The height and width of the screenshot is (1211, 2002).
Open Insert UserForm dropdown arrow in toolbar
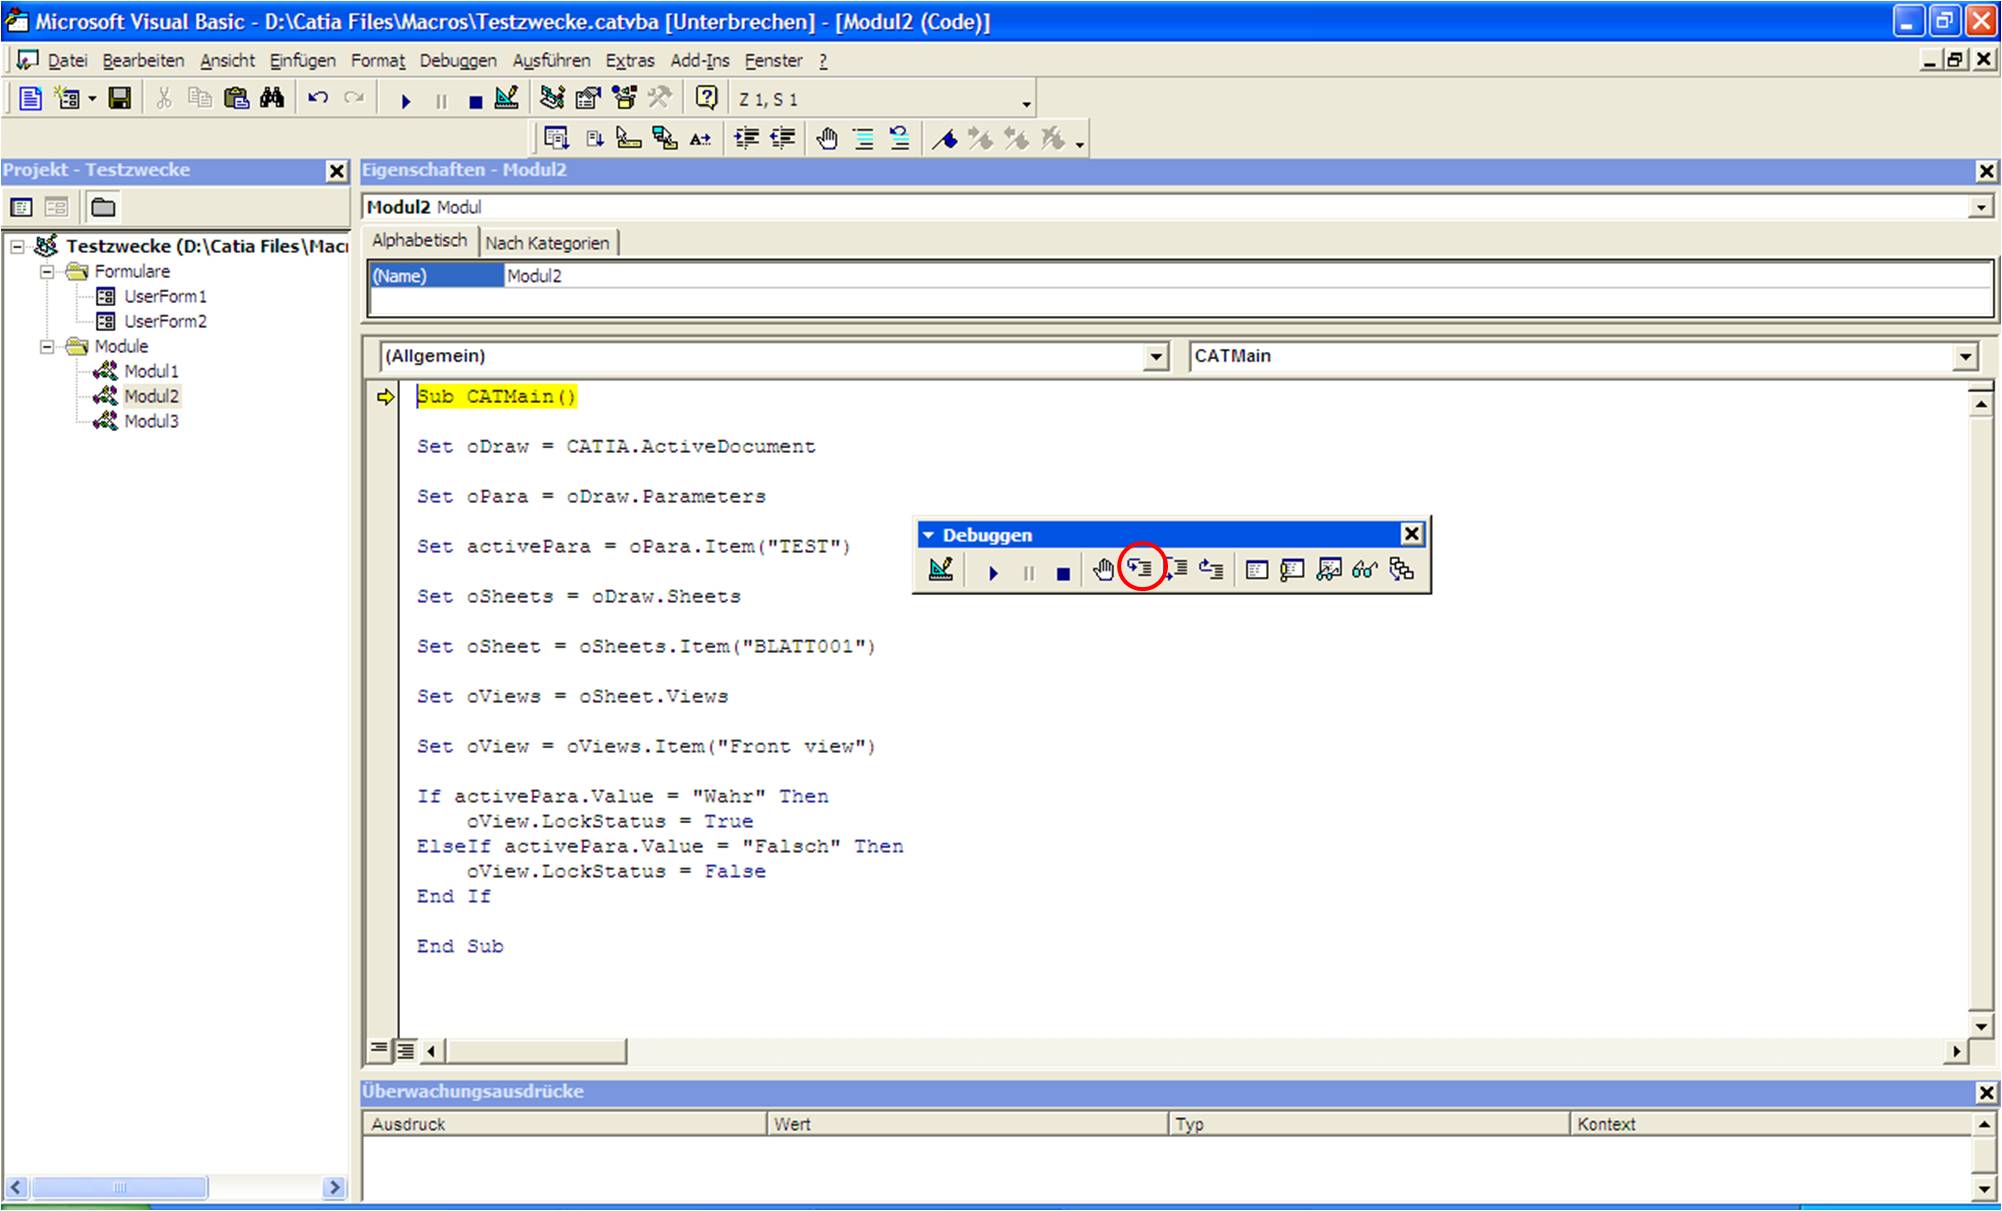92,98
